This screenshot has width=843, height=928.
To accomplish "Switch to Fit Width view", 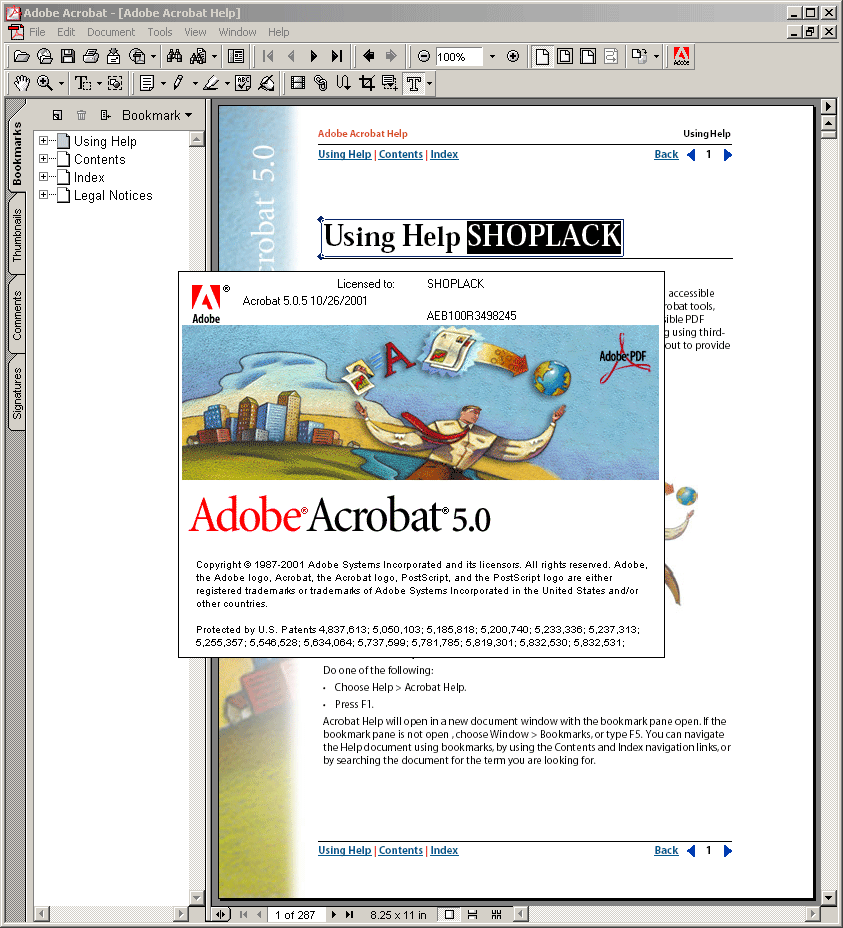I will [588, 56].
